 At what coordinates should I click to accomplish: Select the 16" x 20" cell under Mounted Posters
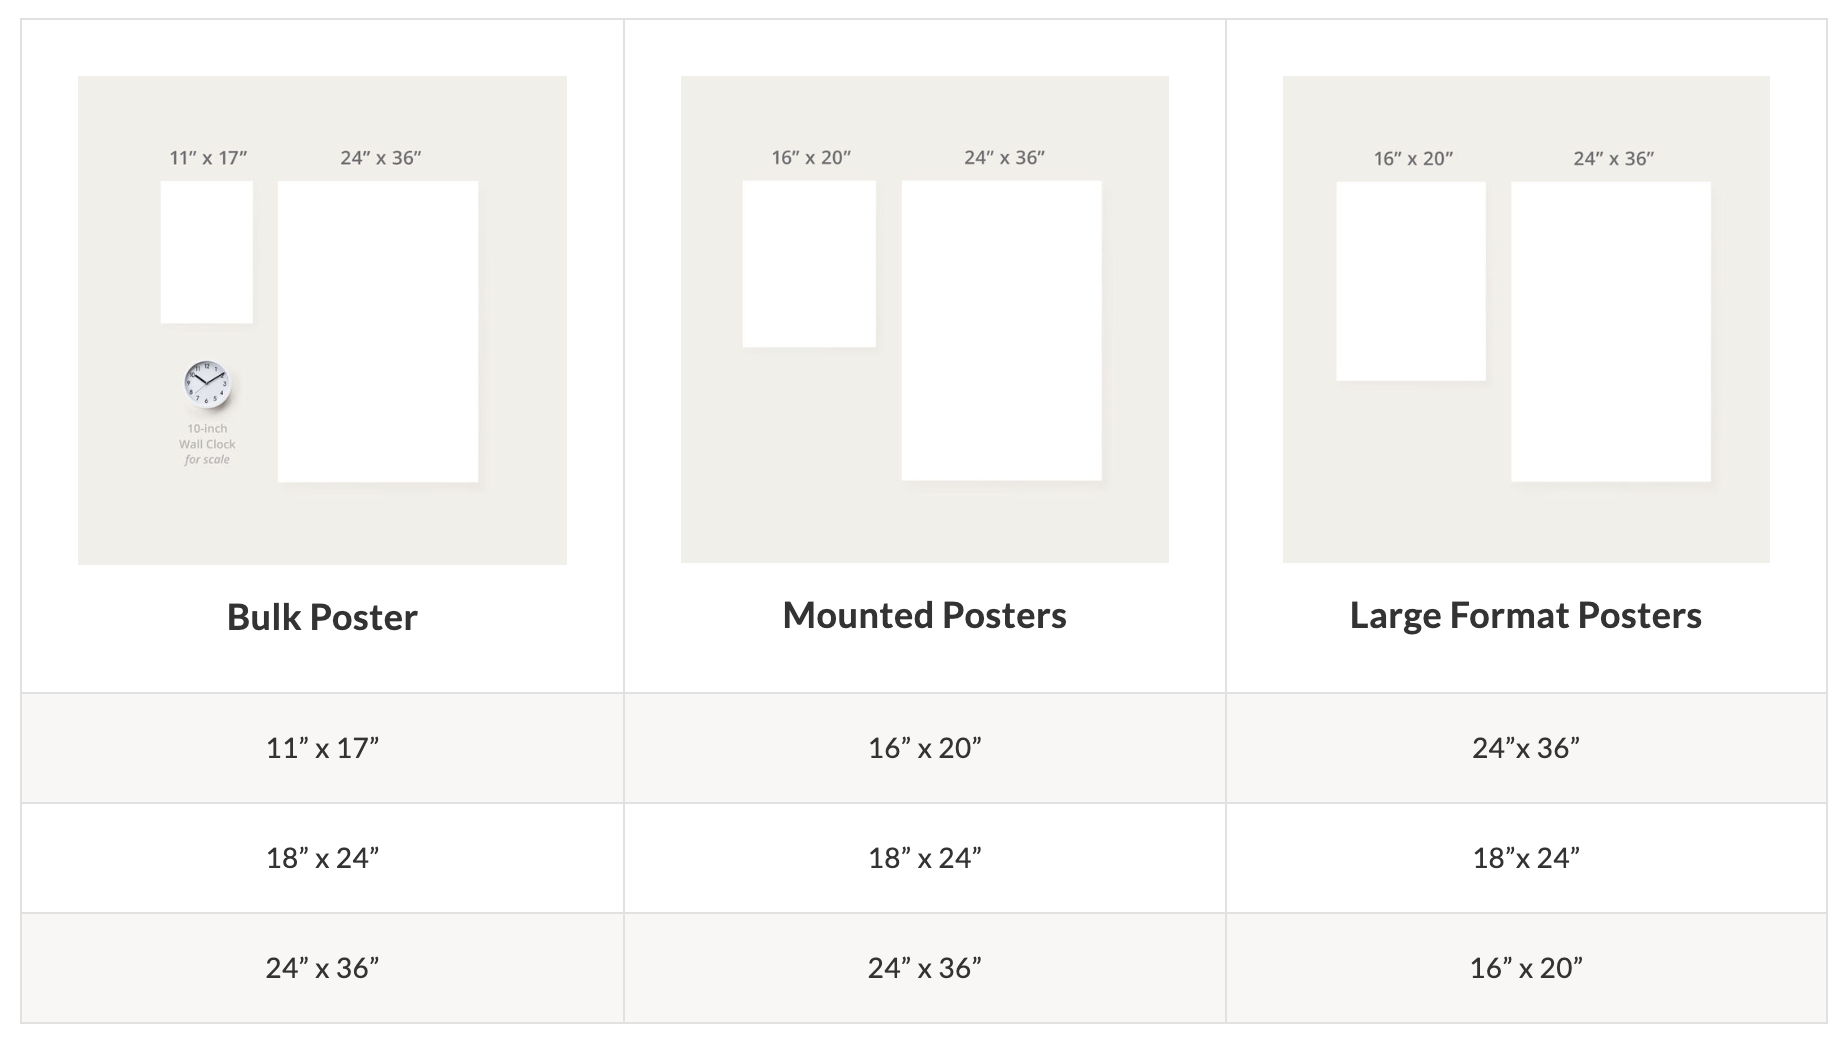[x=924, y=748]
